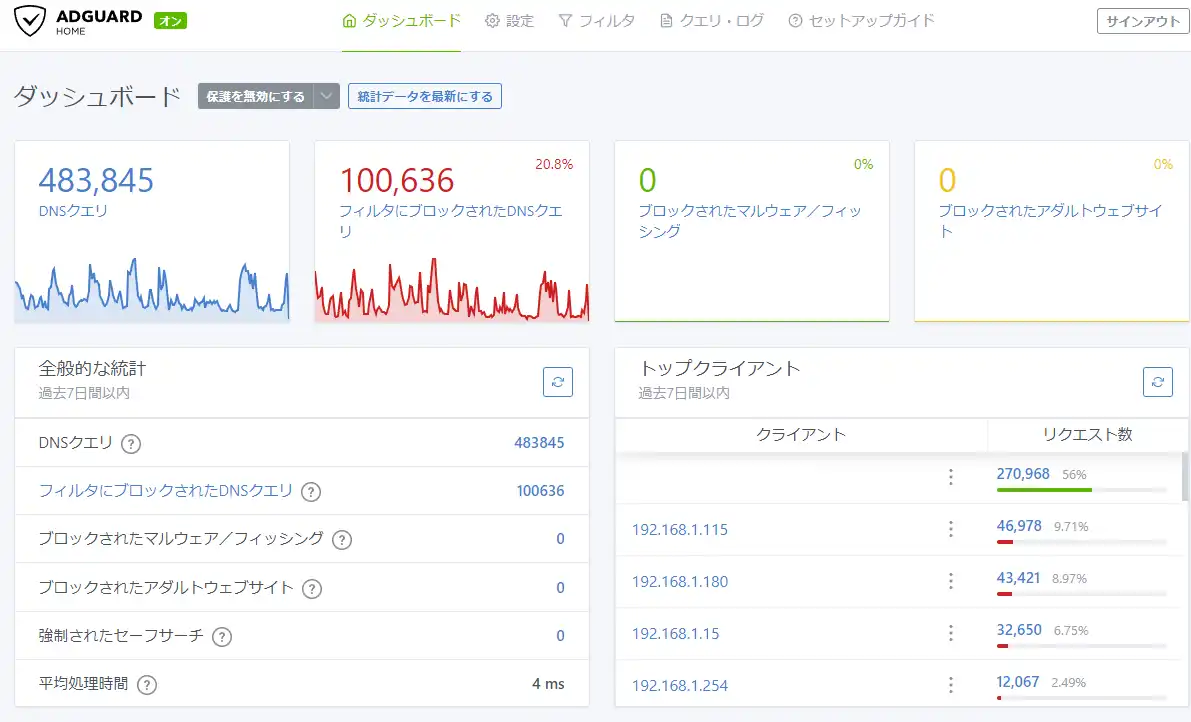Open client link 192.168.1.254

click(x=680, y=686)
